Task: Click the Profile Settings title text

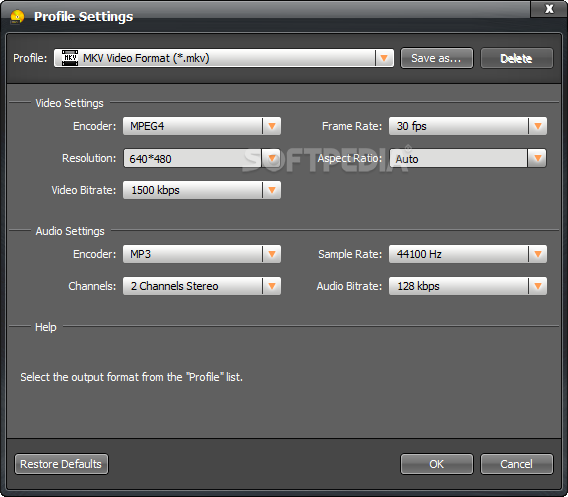Action: pyautogui.click(x=84, y=17)
